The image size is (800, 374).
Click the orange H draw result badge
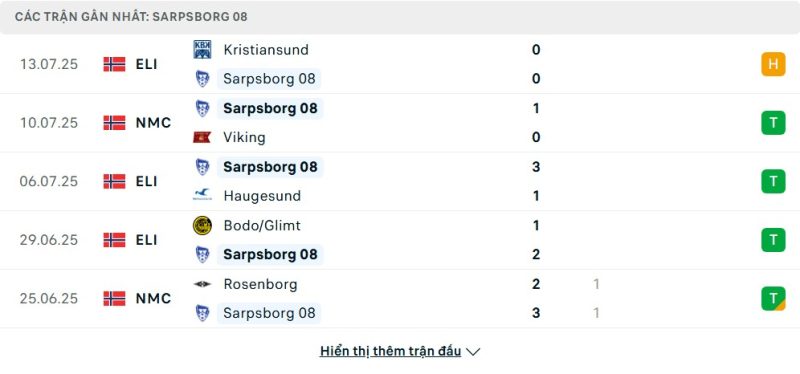coord(773,64)
